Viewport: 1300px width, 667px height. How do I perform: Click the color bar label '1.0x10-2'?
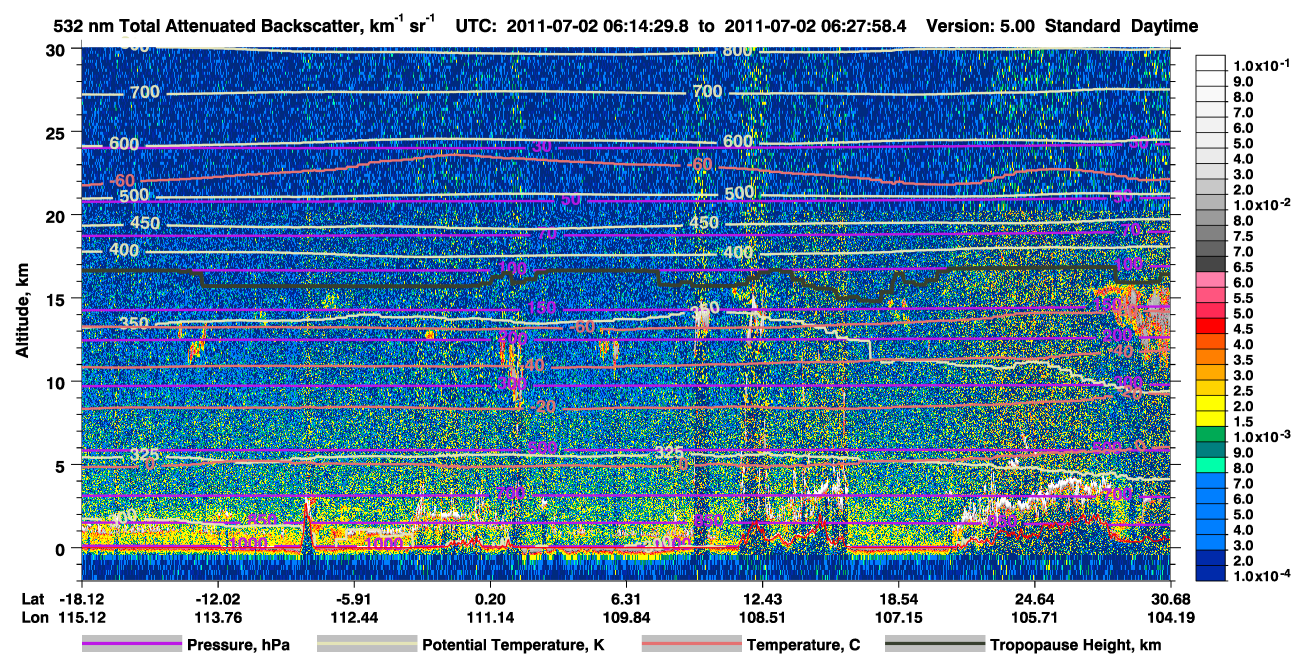(x=1263, y=204)
